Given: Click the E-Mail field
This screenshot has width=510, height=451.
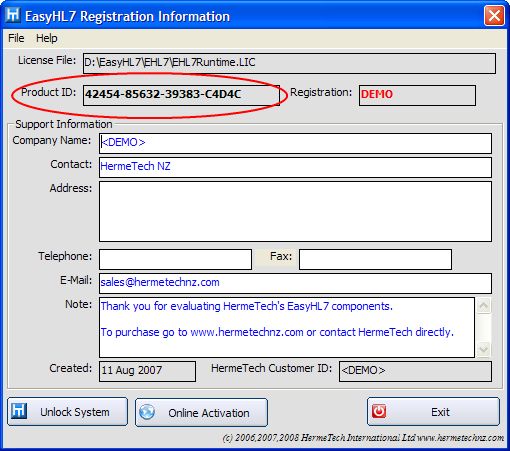Looking at the screenshot, I should point(295,283).
